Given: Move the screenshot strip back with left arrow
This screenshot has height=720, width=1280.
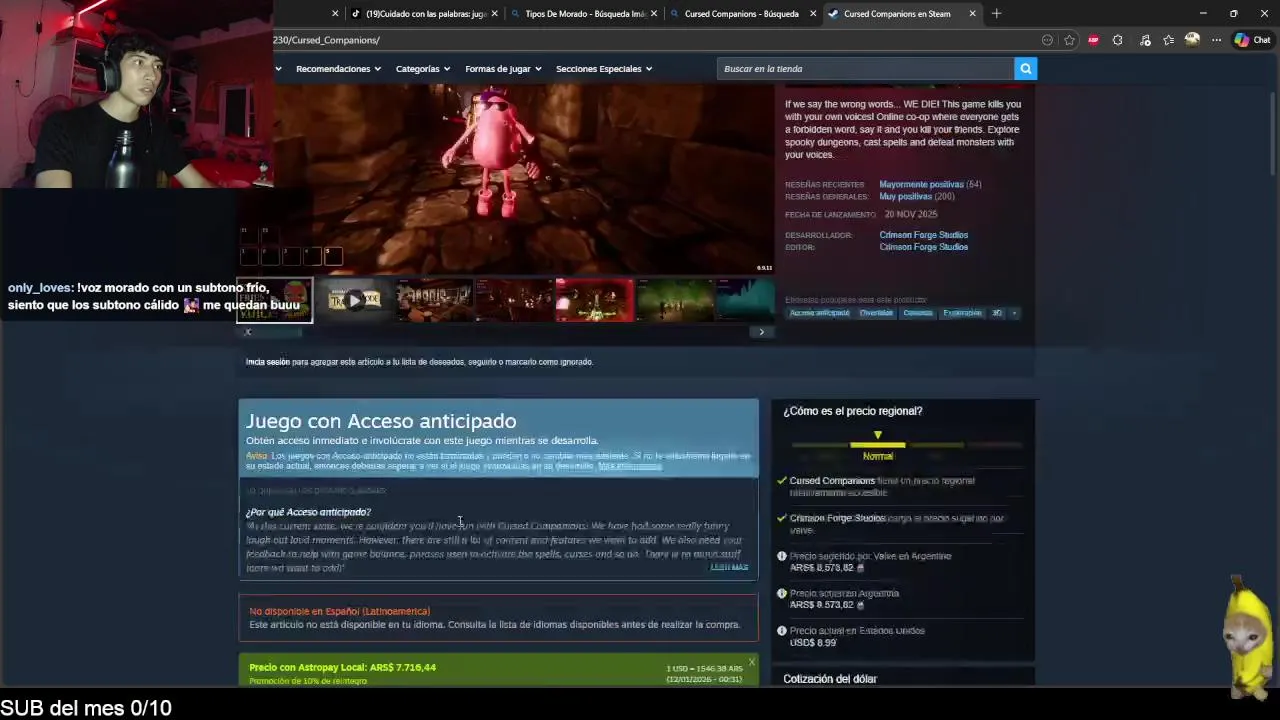Looking at the screenshot, I should point(247,332).
